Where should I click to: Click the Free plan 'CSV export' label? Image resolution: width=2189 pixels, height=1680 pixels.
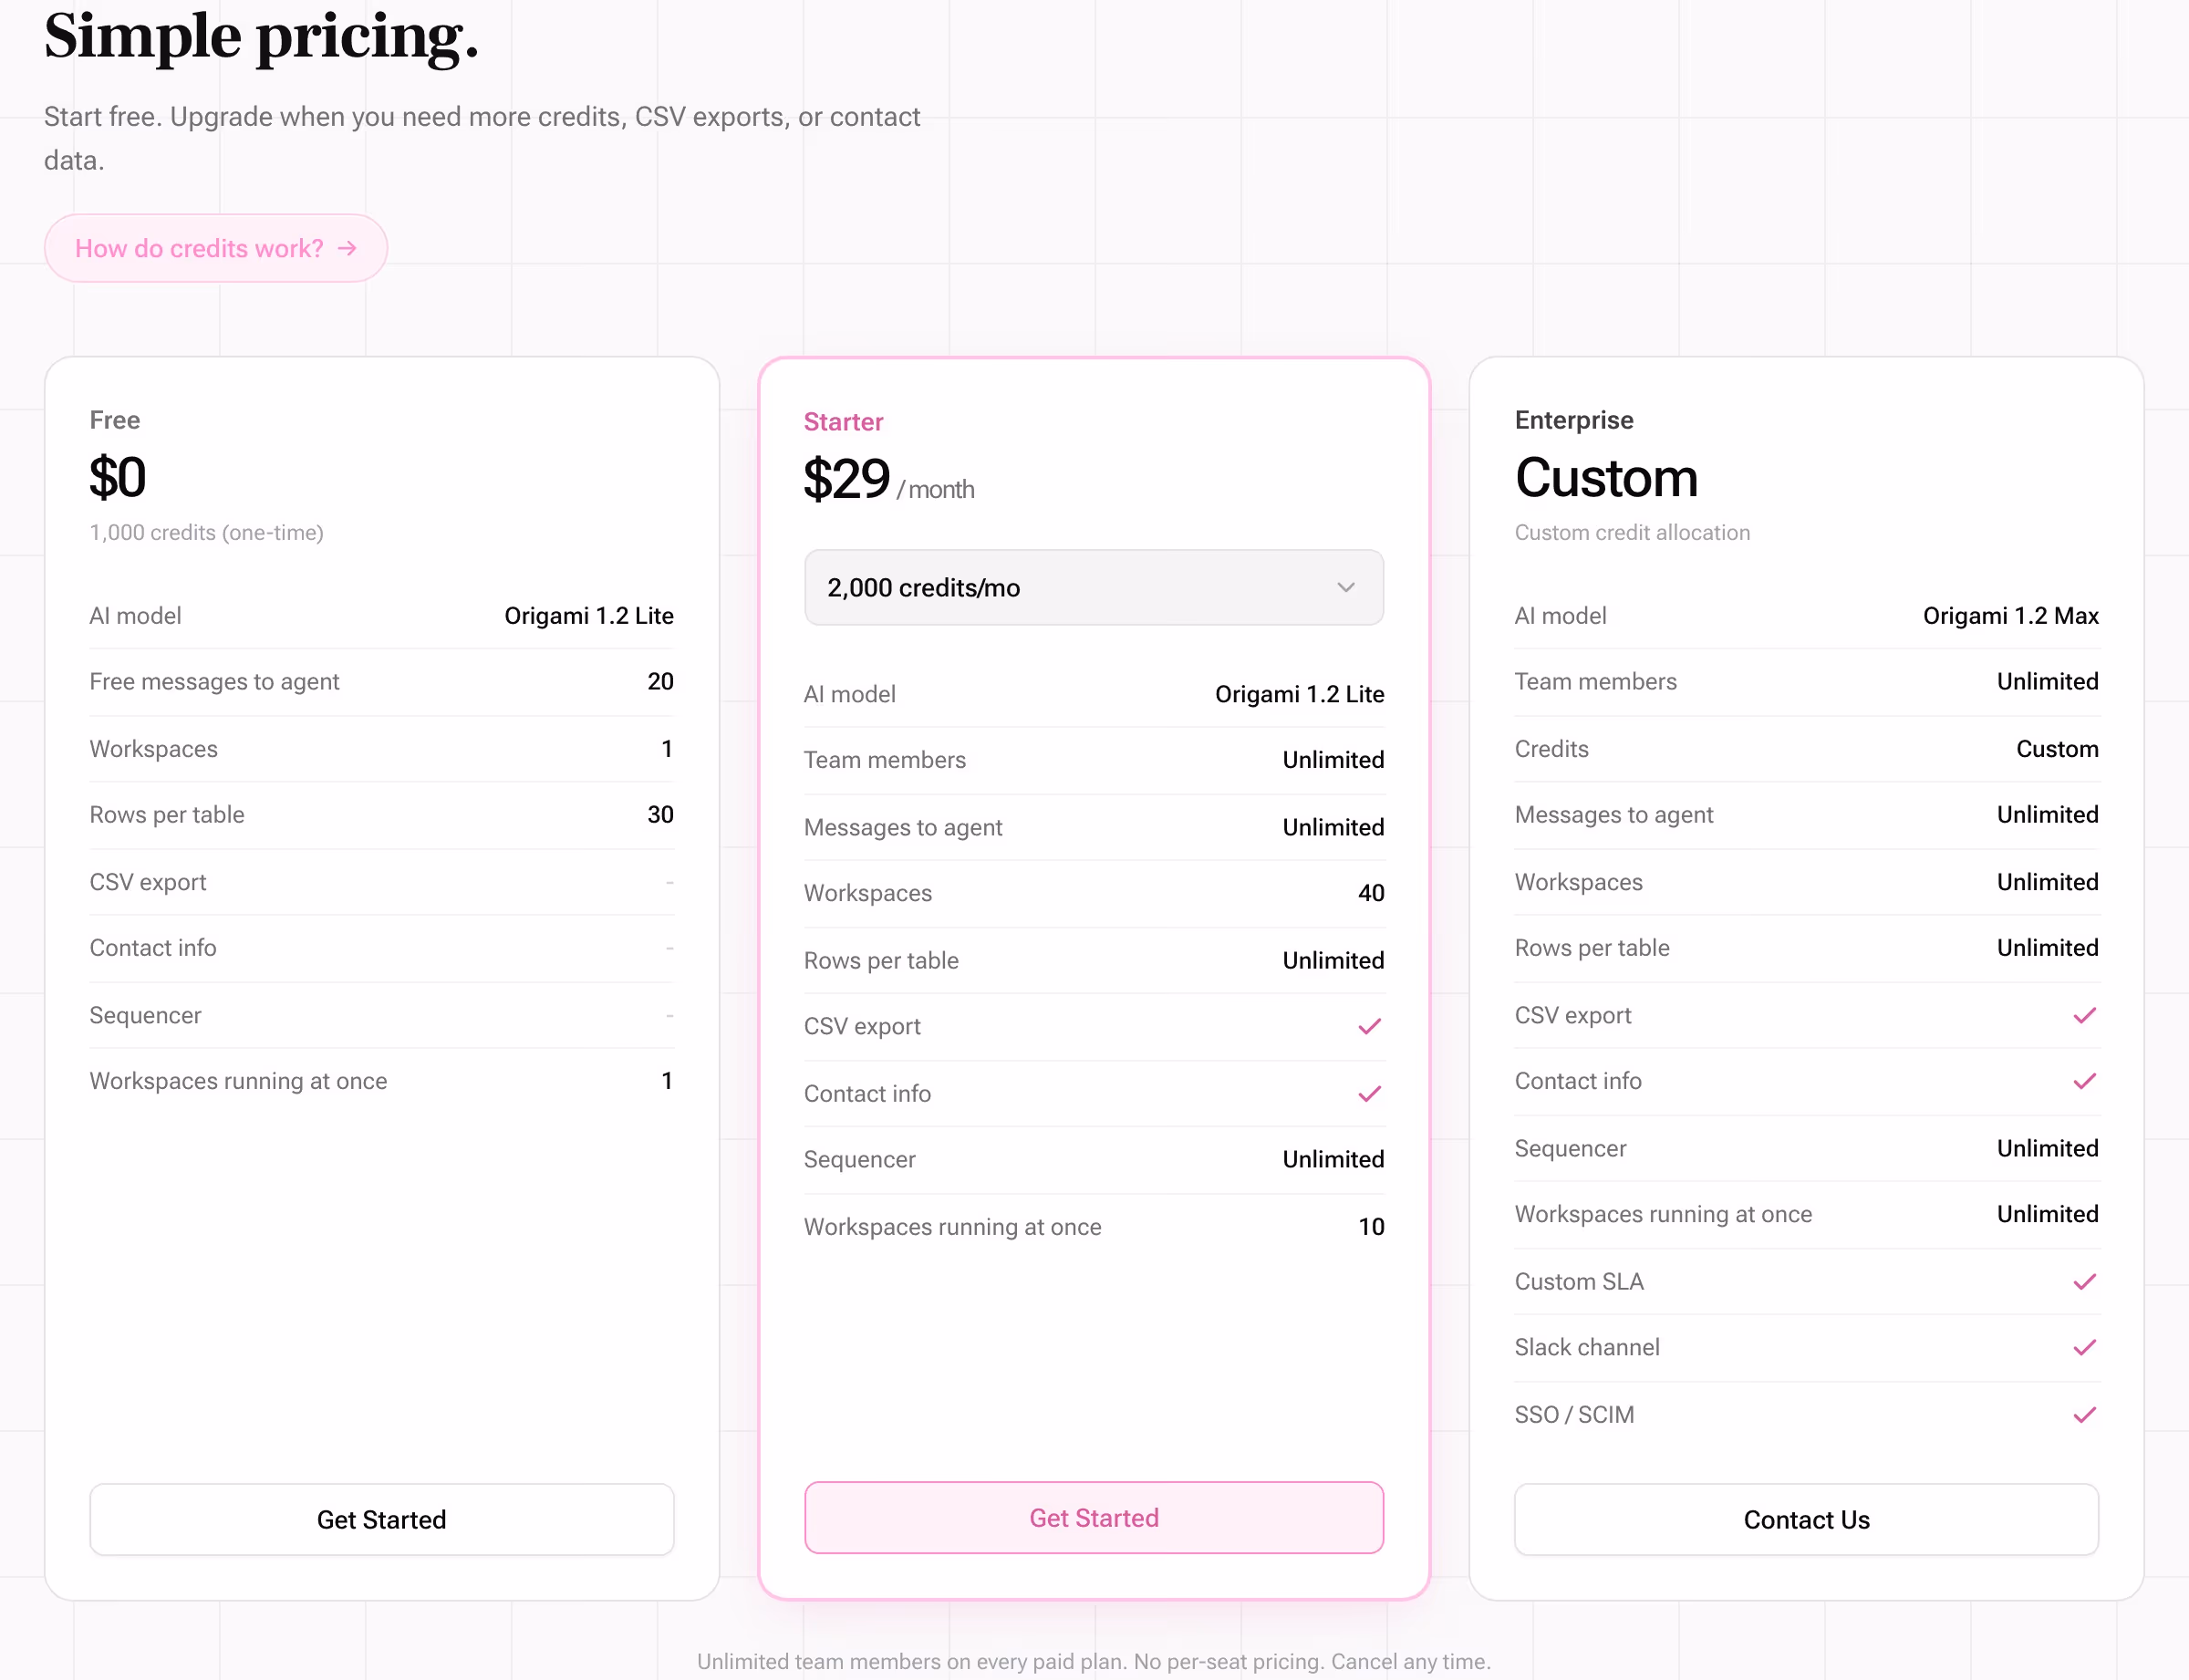tap(148, 881)
